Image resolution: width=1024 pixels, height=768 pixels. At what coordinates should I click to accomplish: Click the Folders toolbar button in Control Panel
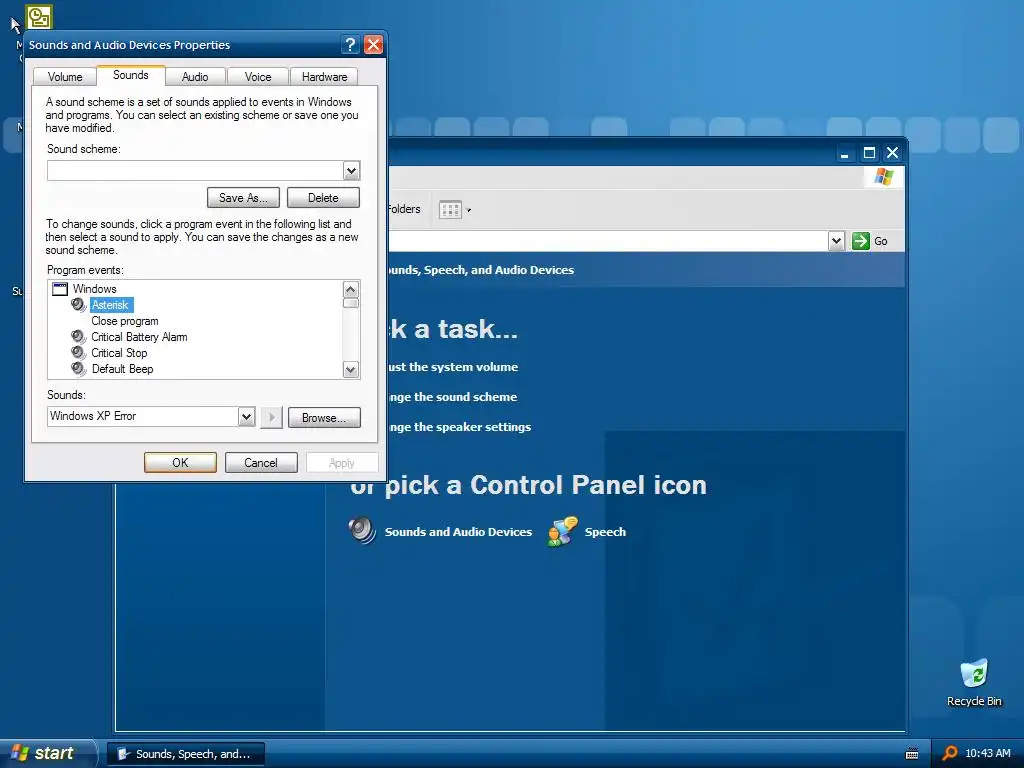point(404,209)
